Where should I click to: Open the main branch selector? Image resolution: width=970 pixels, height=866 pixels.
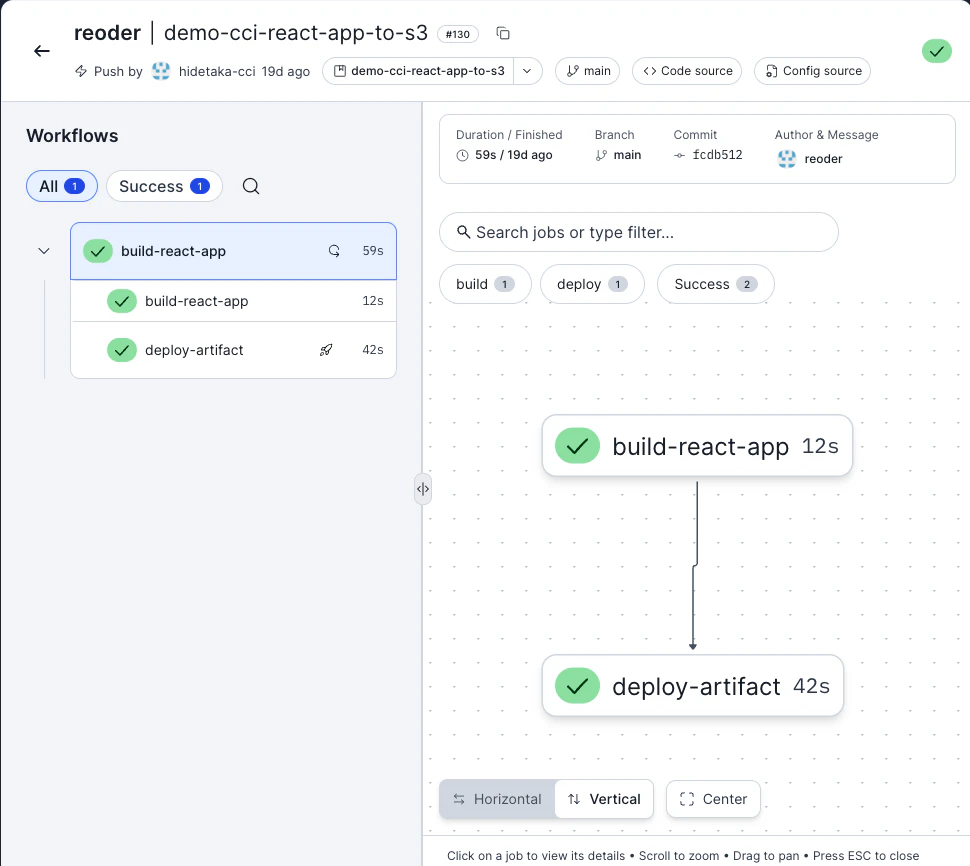click(587, 71)
